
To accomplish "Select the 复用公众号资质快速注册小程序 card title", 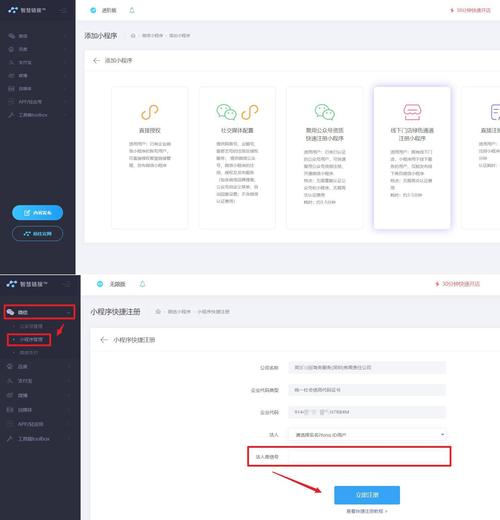I will 324,134.
